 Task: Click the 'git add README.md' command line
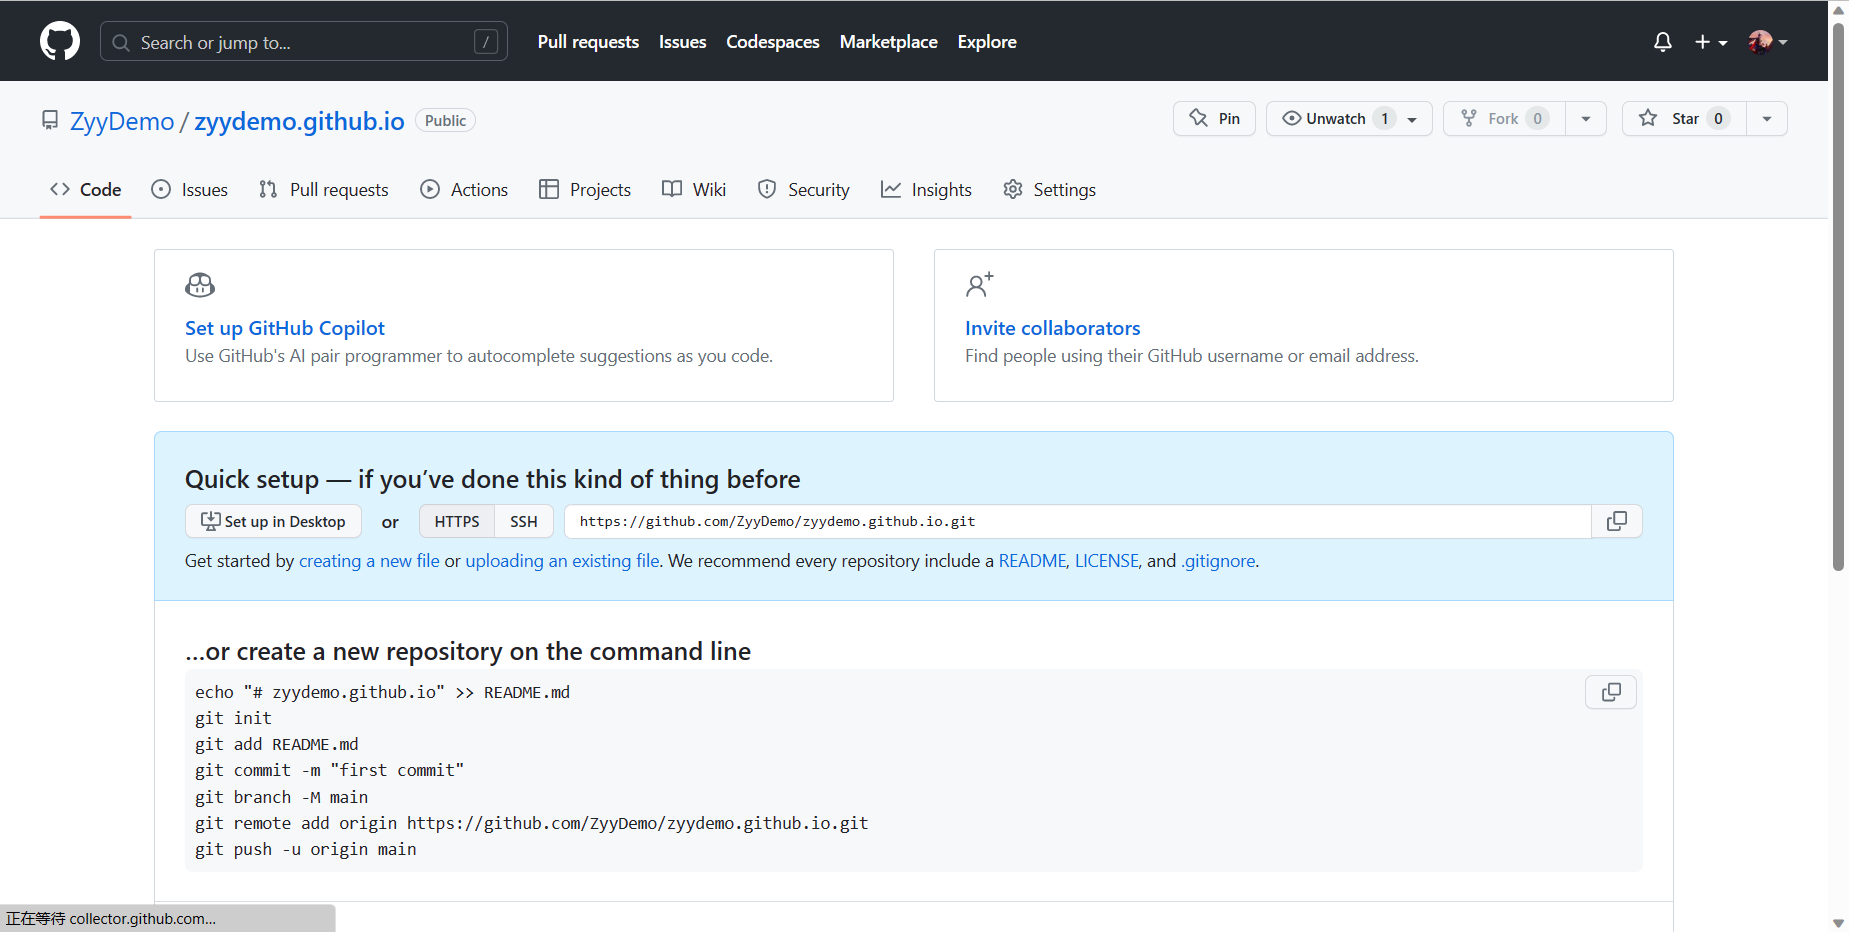(x=277, y=744)
